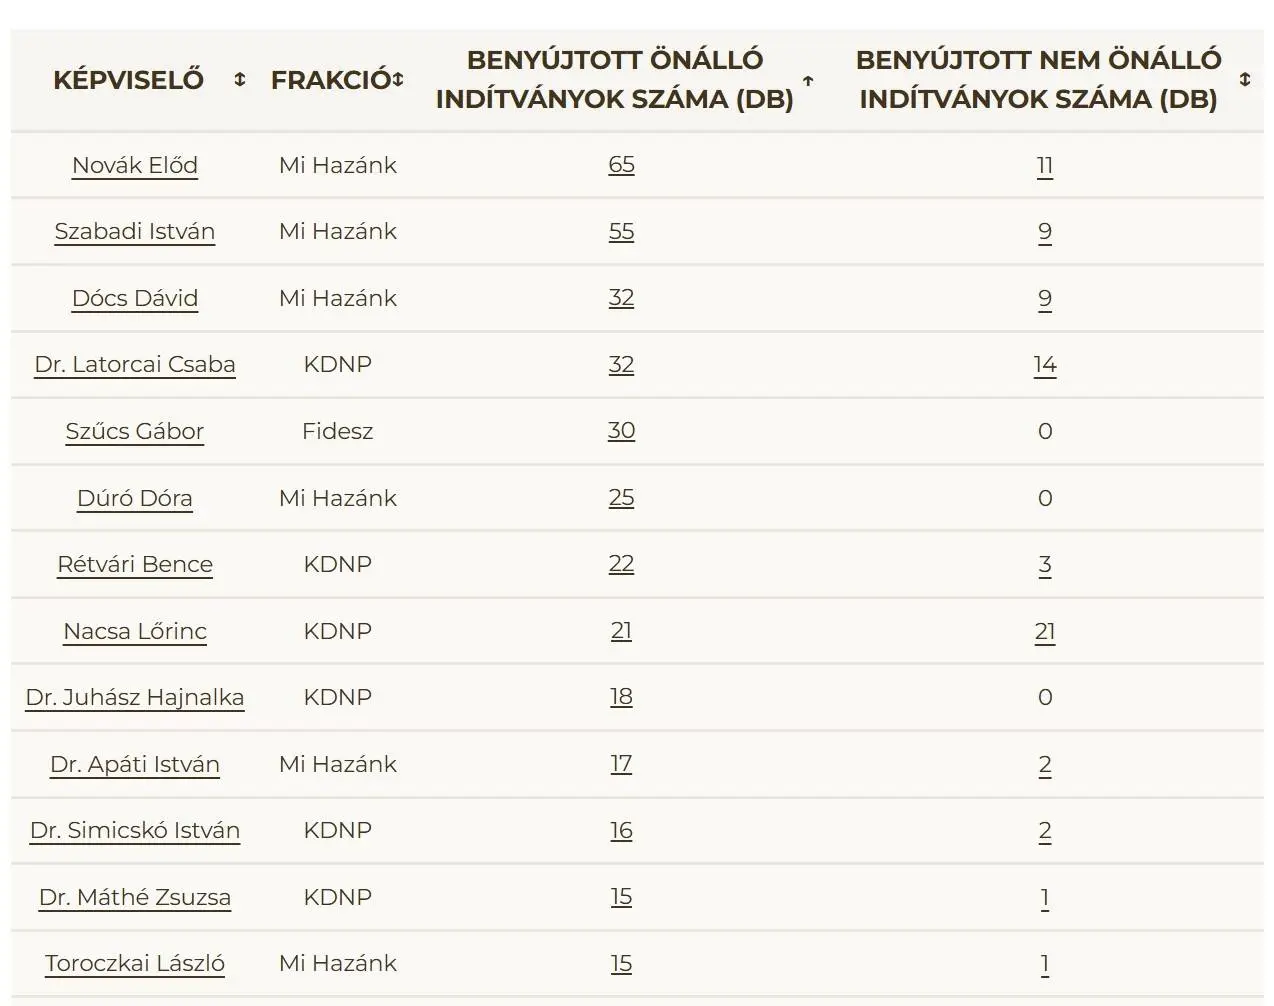
Task: Open Dr. Juhász Hajnalka's profile
Action: tap(135, 698)
